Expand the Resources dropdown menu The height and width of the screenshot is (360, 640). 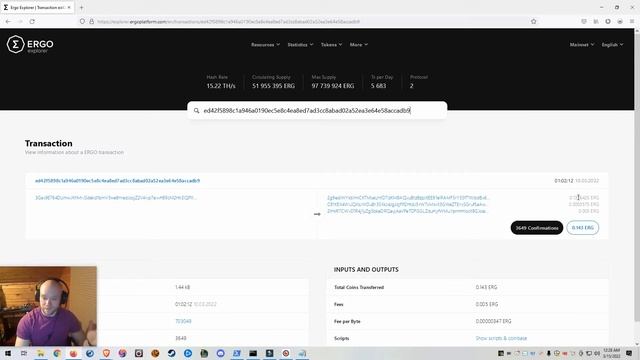[265, 44]
